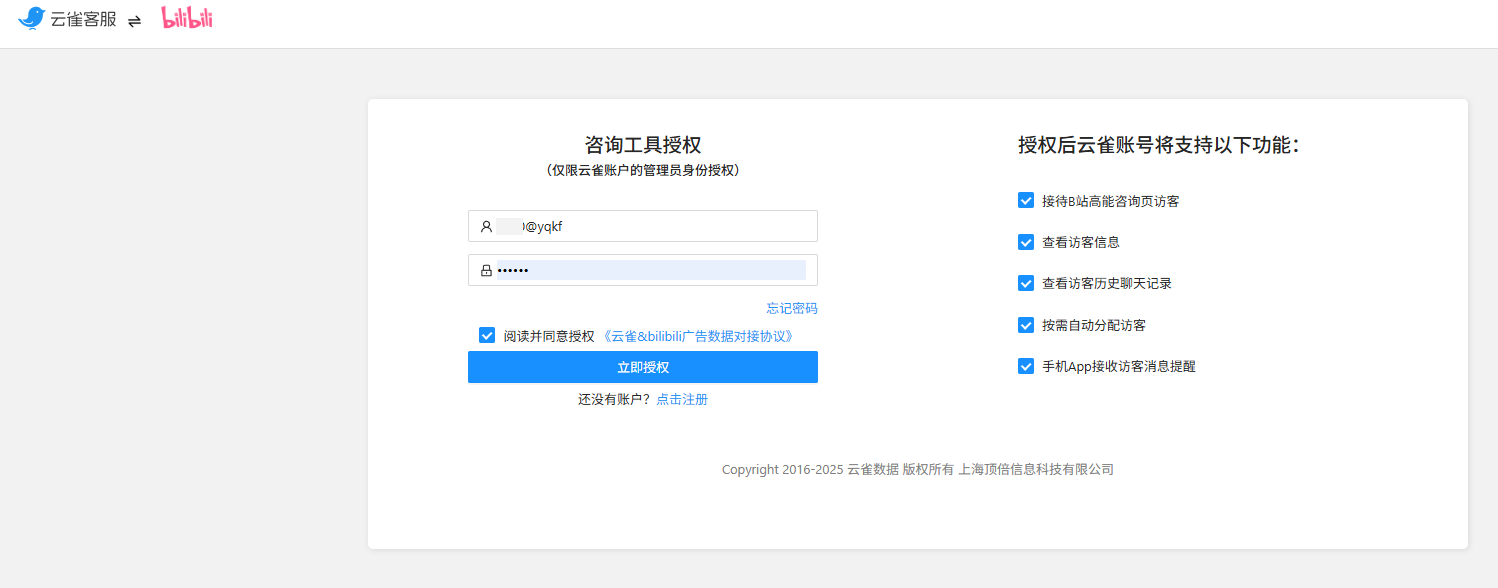Uncheck the 查看访客历史聊天记录 checkbox
The image size is (1498, 588).
point(1026,283)
